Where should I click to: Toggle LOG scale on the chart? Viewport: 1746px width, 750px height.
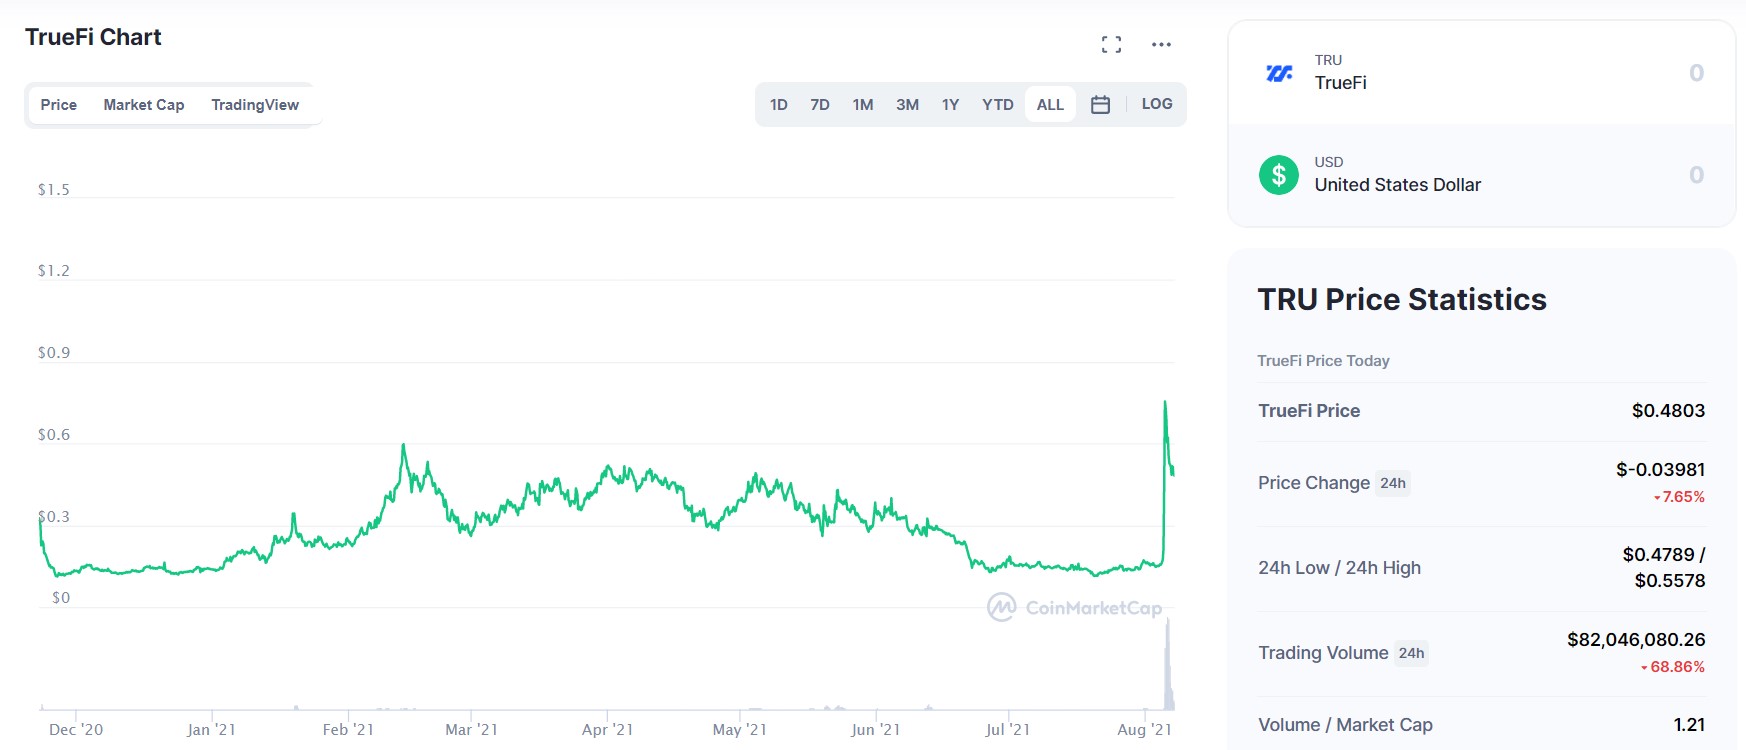(1157, 103)
